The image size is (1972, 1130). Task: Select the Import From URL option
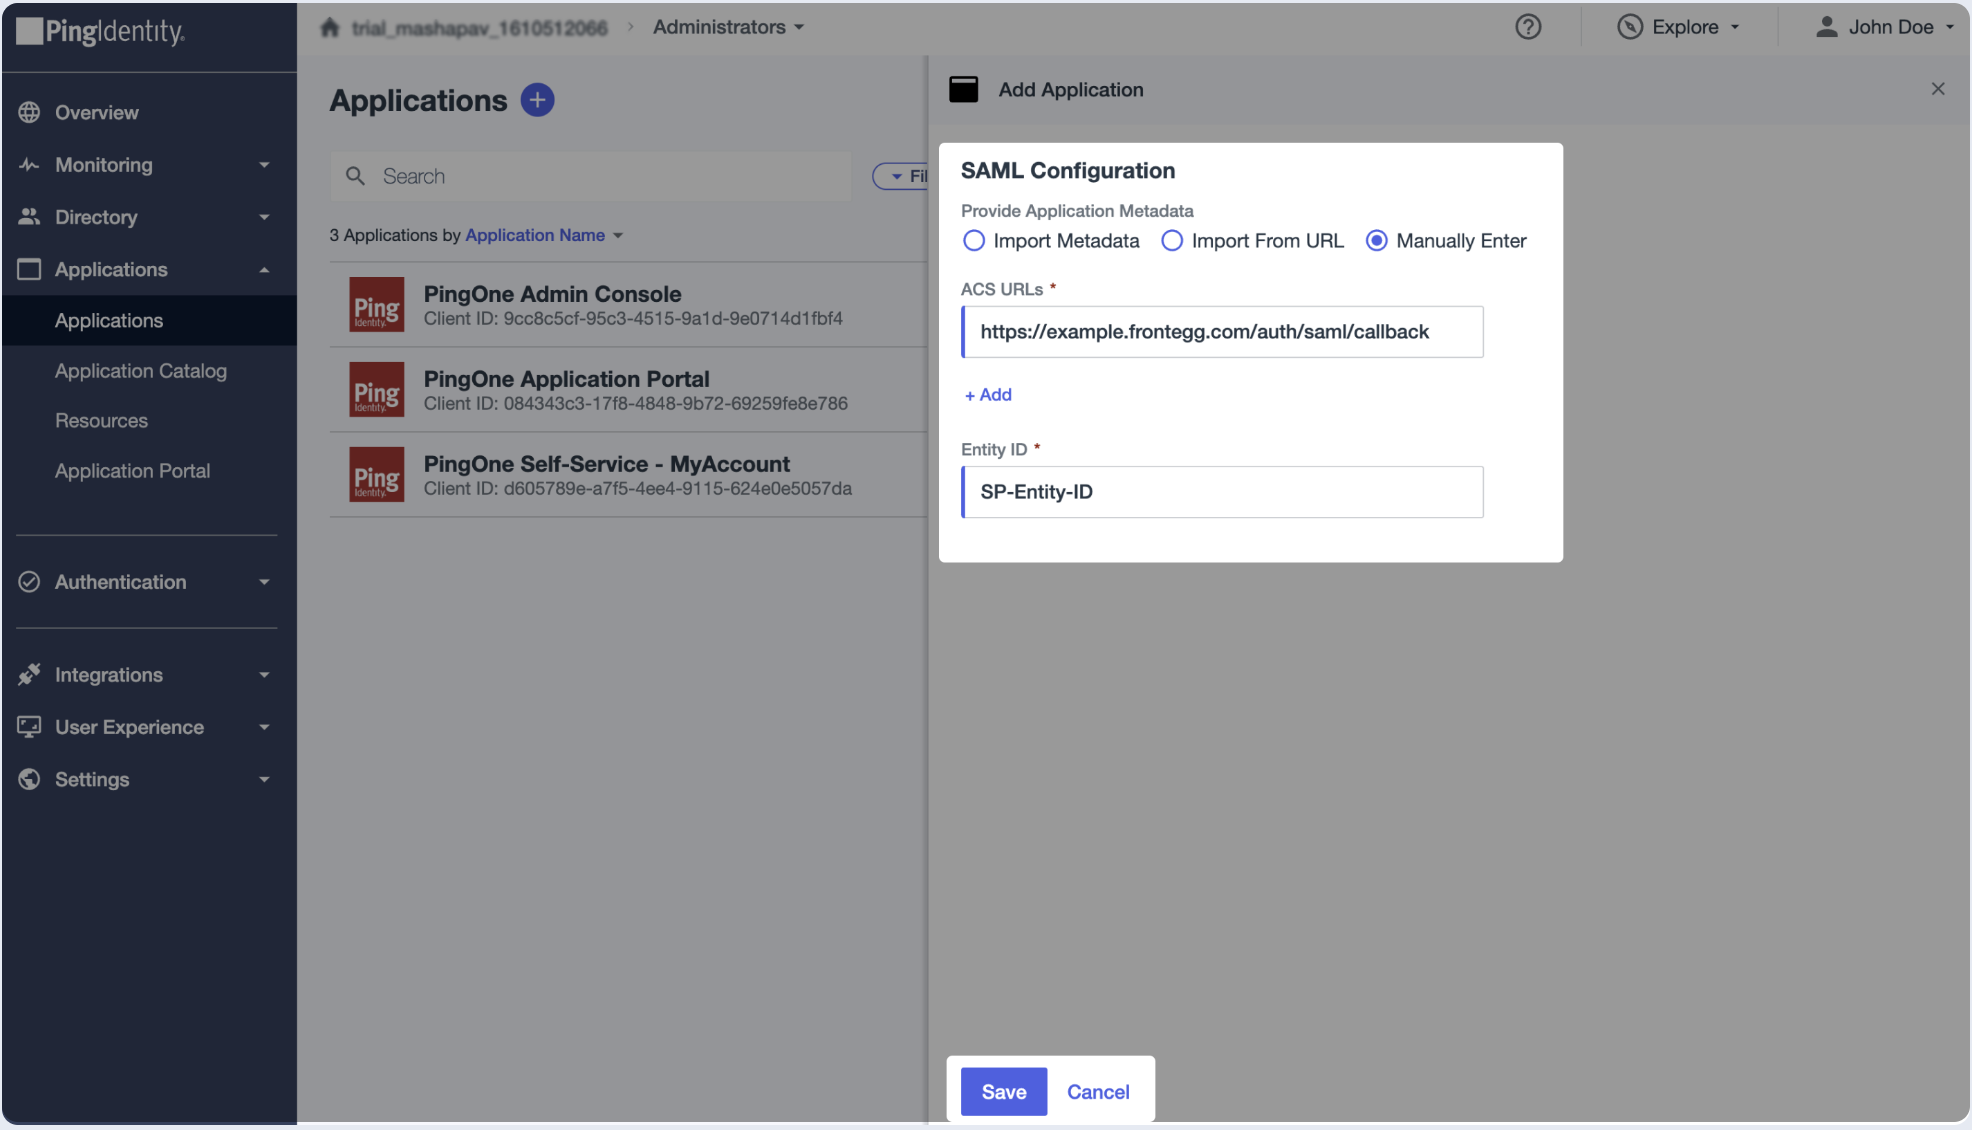tap(1172, 241)
